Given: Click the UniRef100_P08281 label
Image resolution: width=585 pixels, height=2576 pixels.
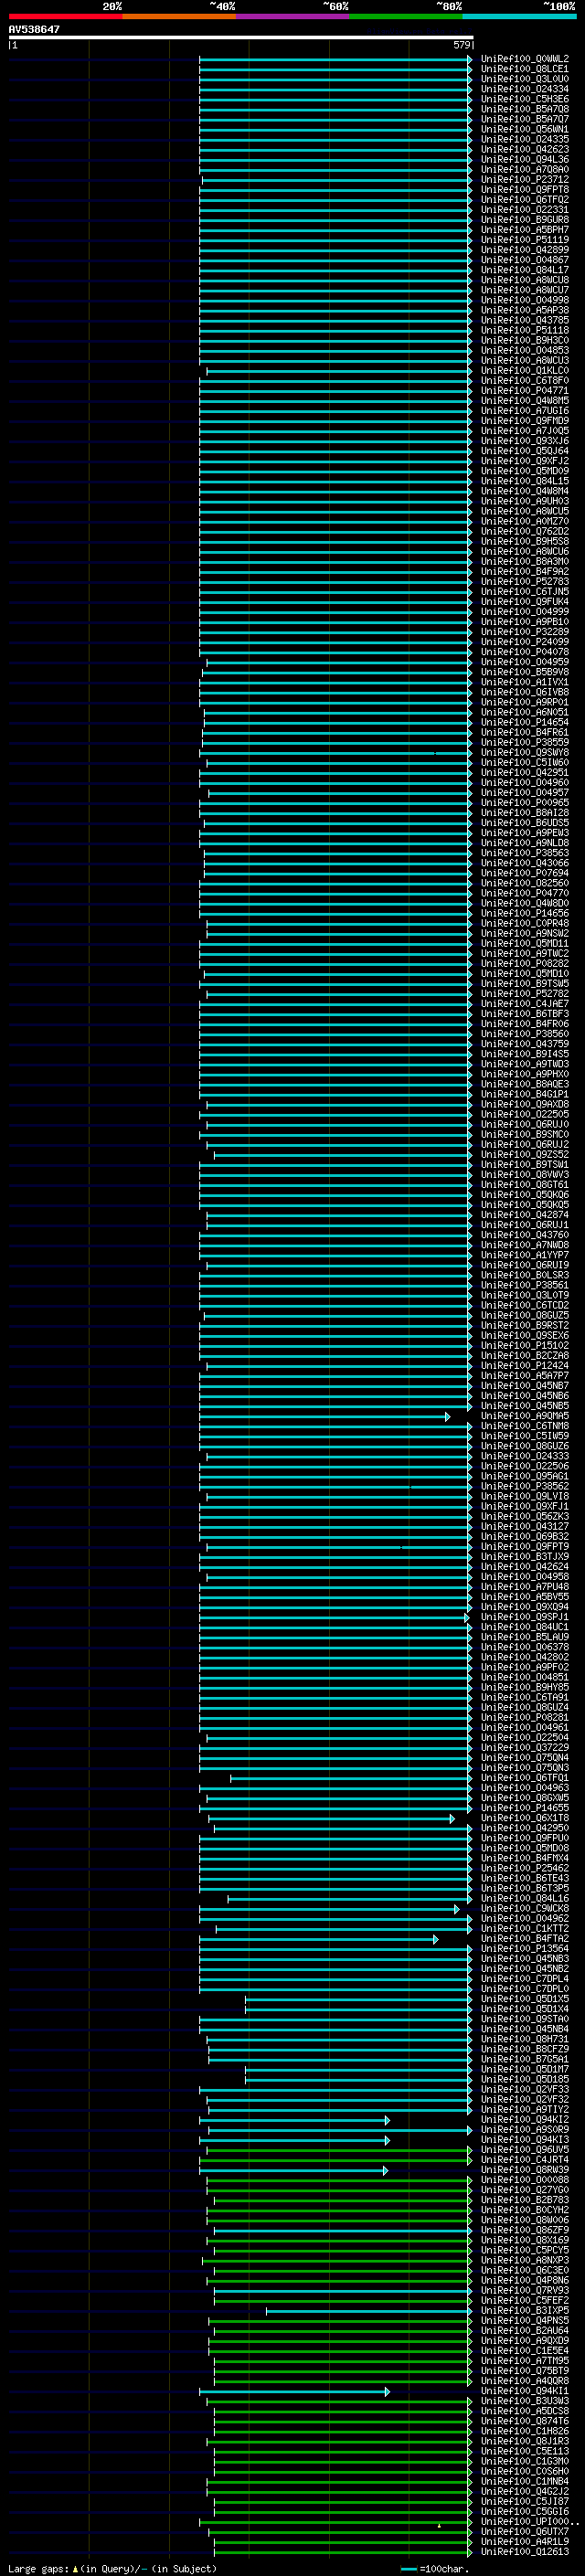Looking at the screenshot, I should pyautogui.click(x=525, y=1717).
